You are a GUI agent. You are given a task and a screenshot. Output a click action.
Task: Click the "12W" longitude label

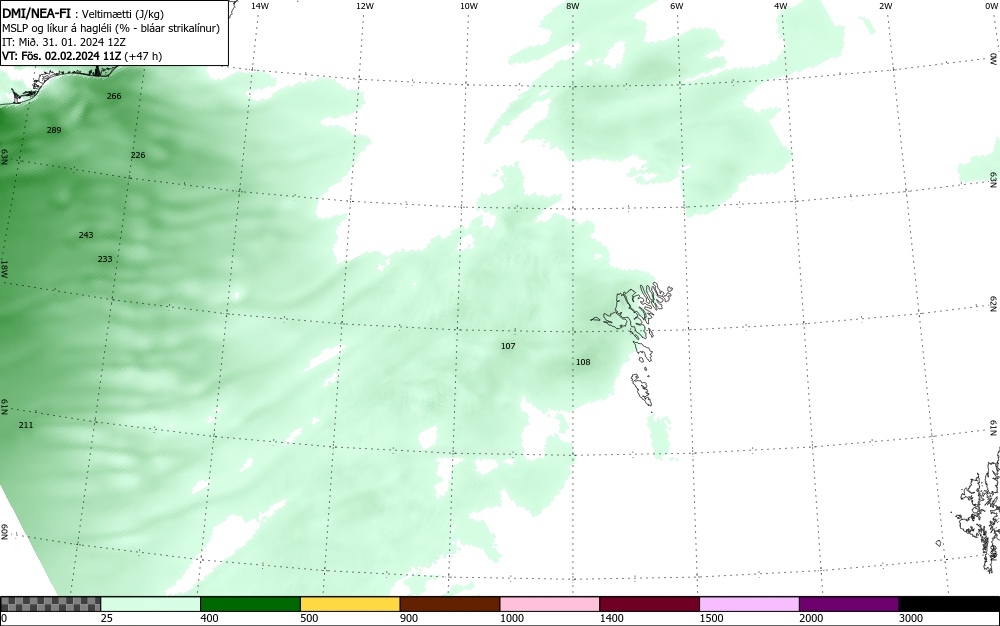click(x=364, y=6)
